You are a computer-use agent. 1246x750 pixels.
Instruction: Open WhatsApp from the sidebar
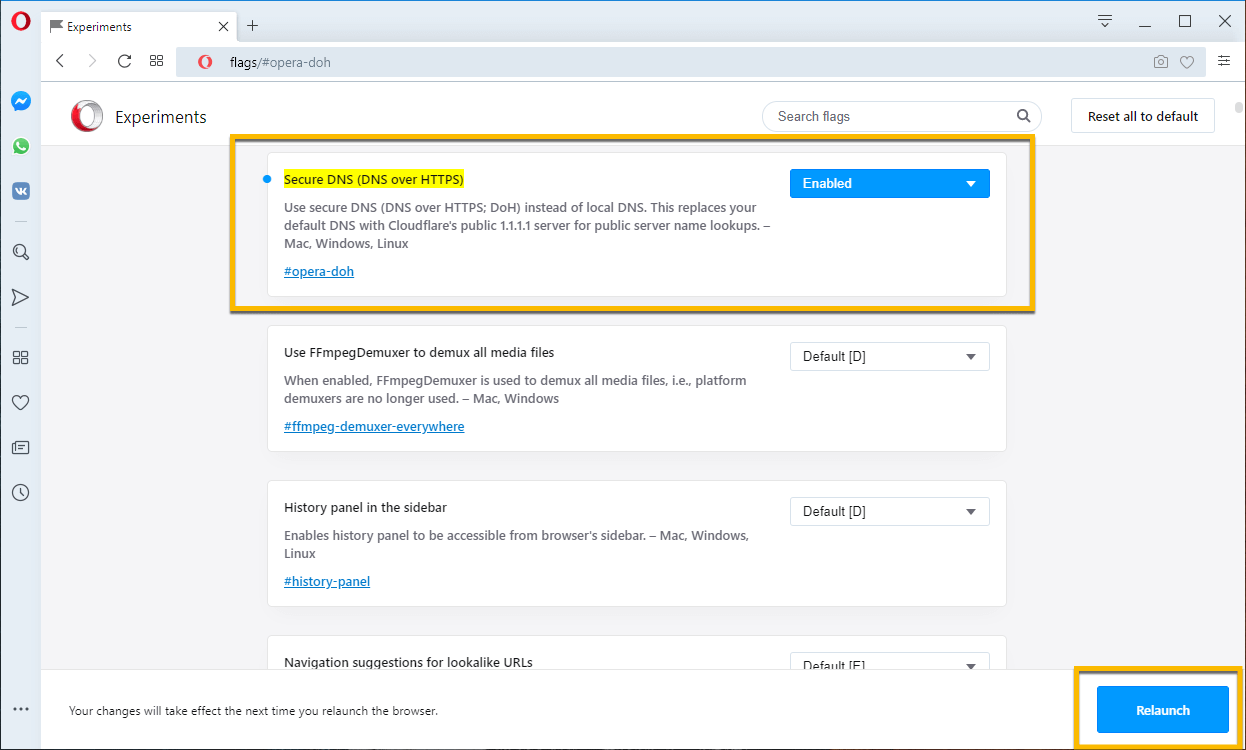[20, 145]
